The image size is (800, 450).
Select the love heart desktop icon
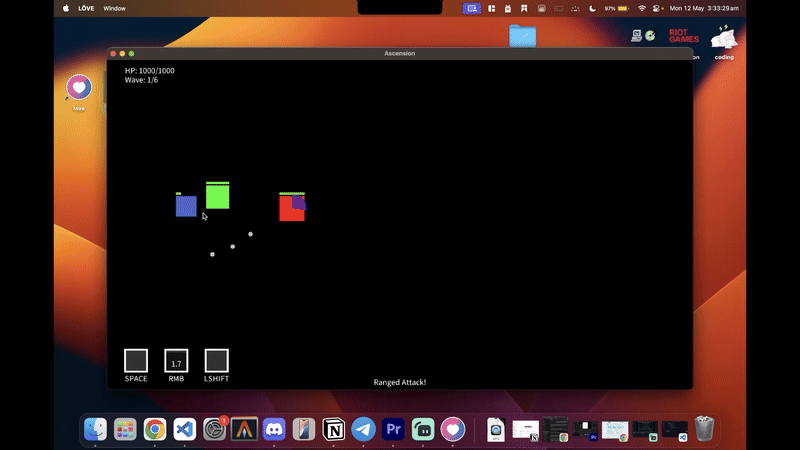pyautogui.click(x=79, y=89)
